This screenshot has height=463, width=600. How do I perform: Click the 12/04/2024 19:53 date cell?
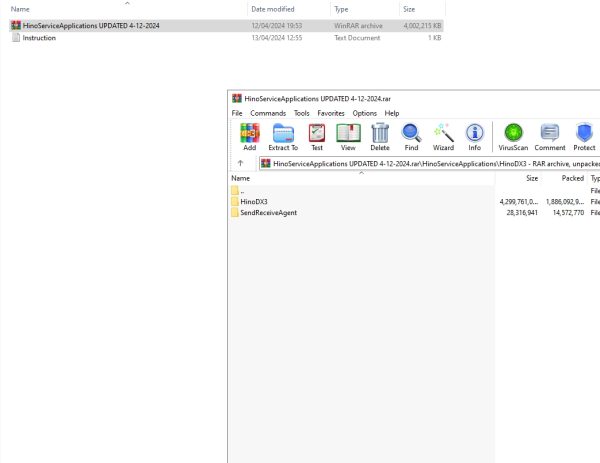coord(277,26)
